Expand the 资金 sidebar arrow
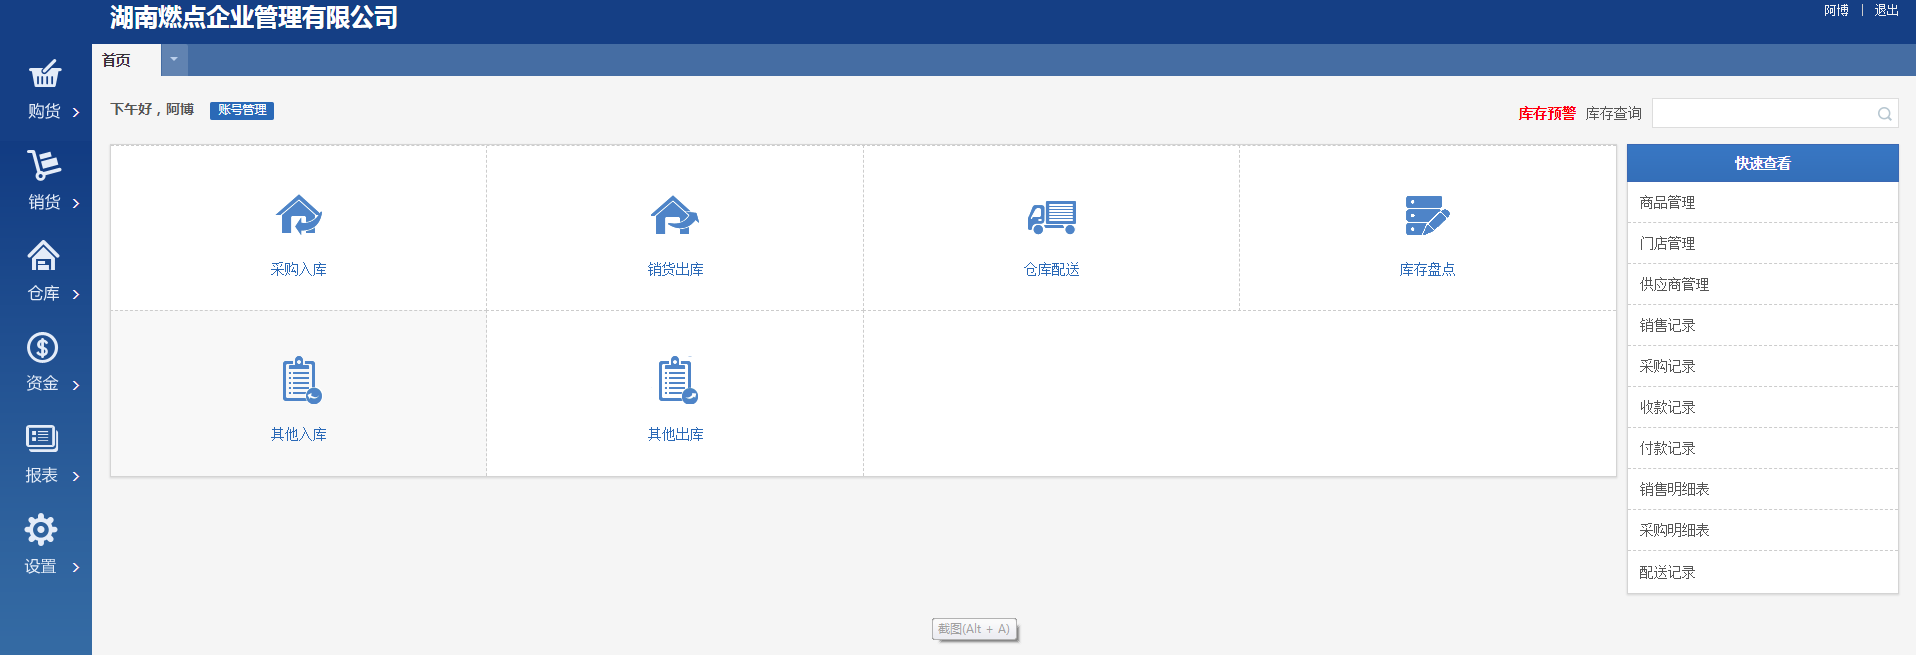 [76, 386]
